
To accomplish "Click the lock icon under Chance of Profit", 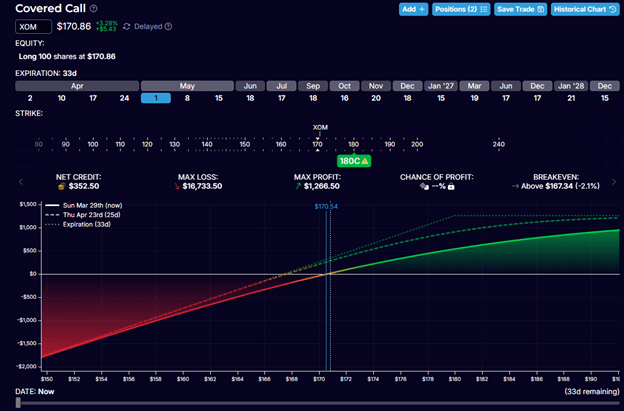I will click(x=451, y=186).
